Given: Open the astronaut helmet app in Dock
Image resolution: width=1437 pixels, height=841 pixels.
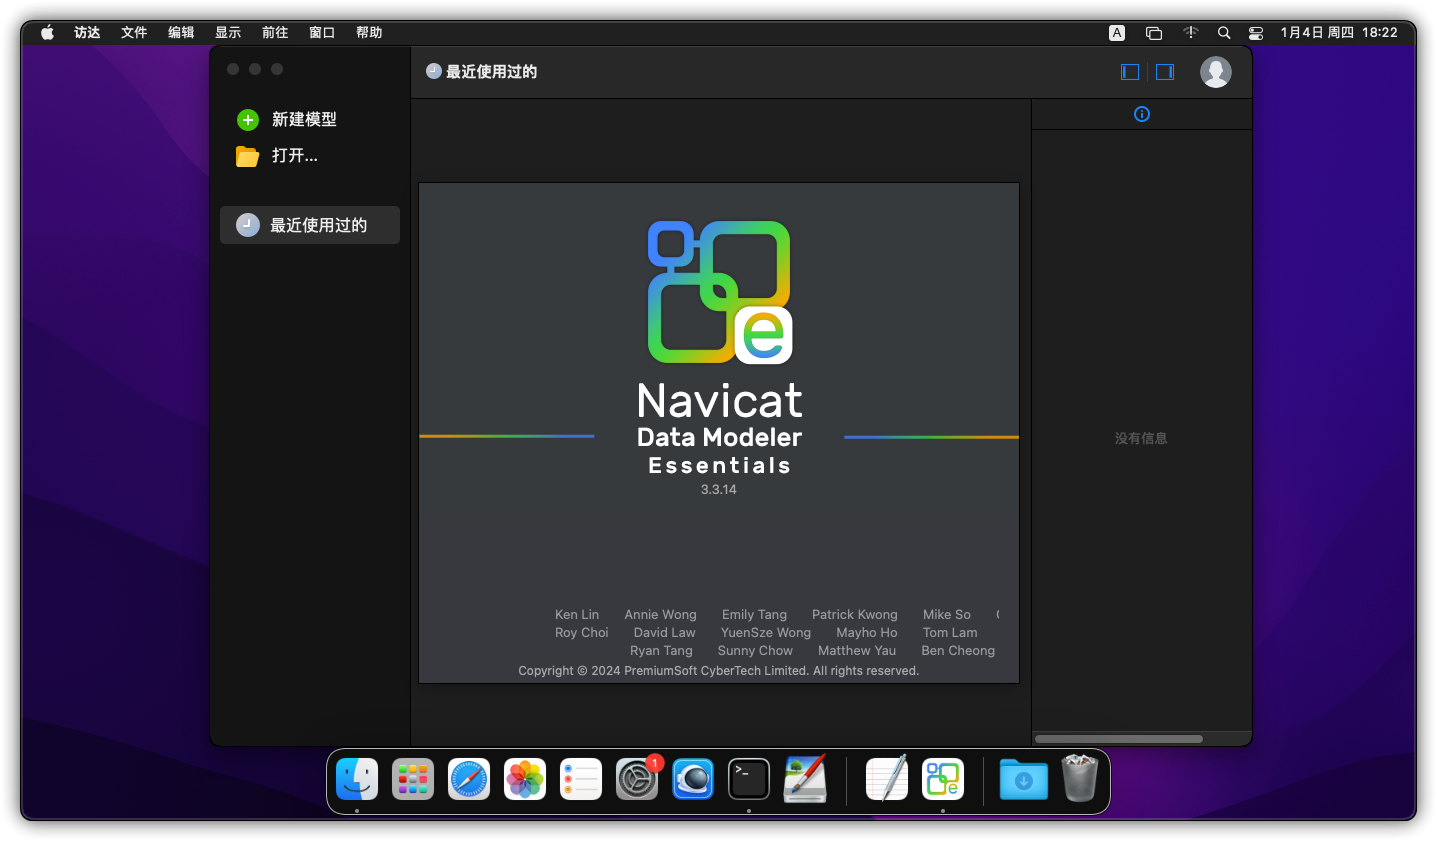Looking at the screenshot, I should [x=693, y=779].
